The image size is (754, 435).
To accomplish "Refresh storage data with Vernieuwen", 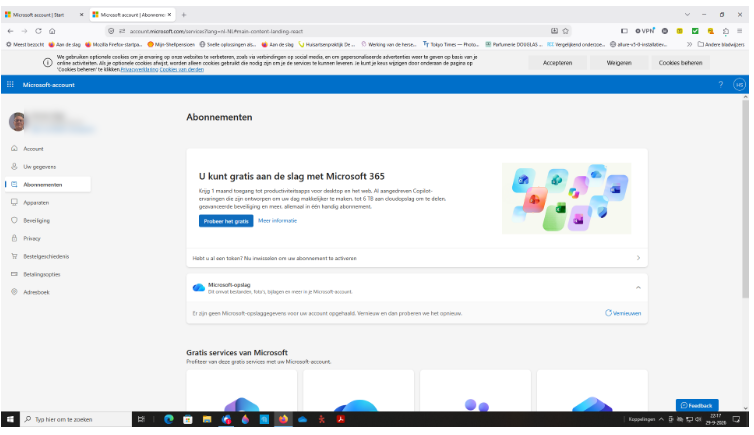I will 623,313.
